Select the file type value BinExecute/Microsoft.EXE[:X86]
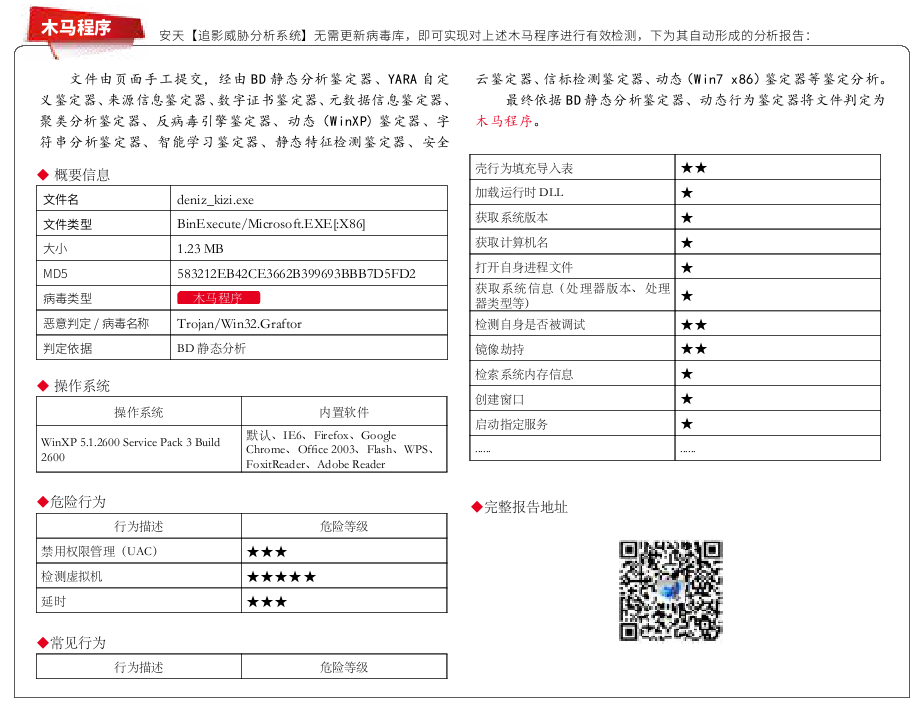921x707 pixels. tap(271, 224)
